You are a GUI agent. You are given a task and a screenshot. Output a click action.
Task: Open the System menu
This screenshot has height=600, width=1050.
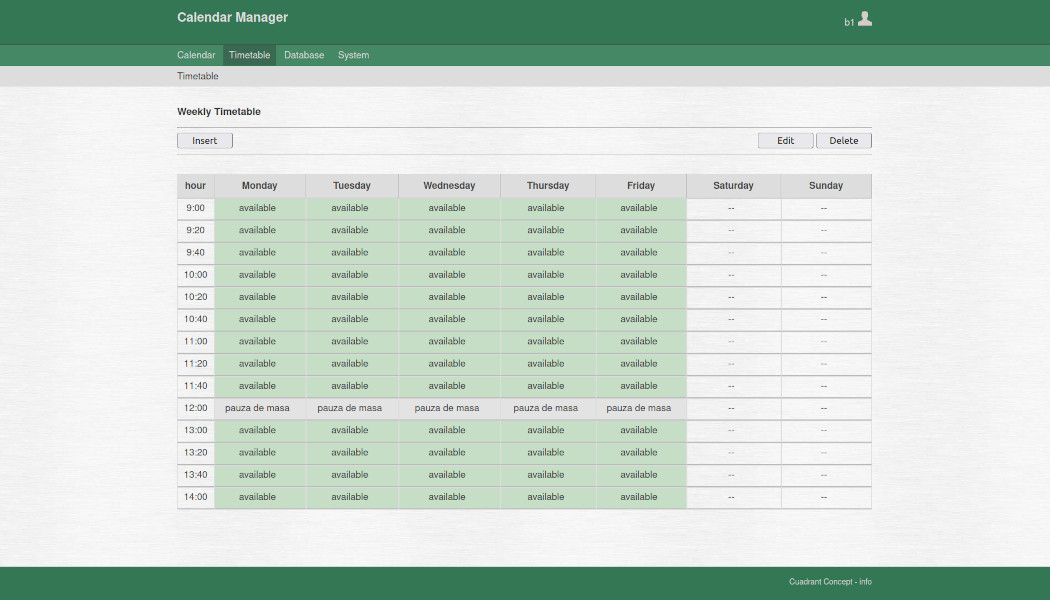353,55
